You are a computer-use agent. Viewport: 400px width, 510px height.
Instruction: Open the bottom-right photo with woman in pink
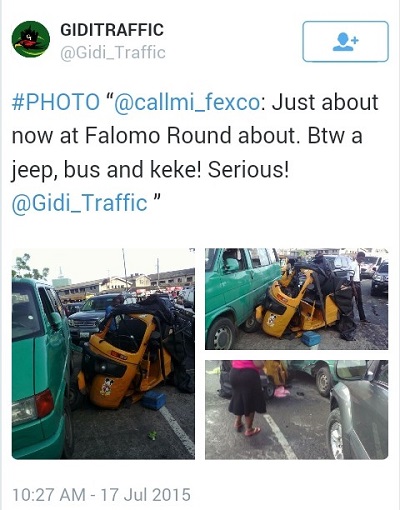coord(296,410)
